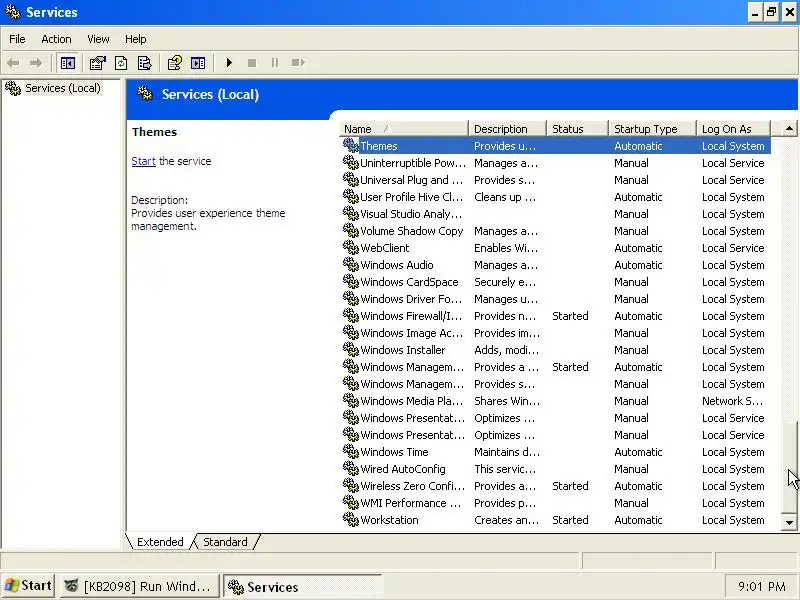Sort list by the Startup Type column header

[x=653, y=129]
